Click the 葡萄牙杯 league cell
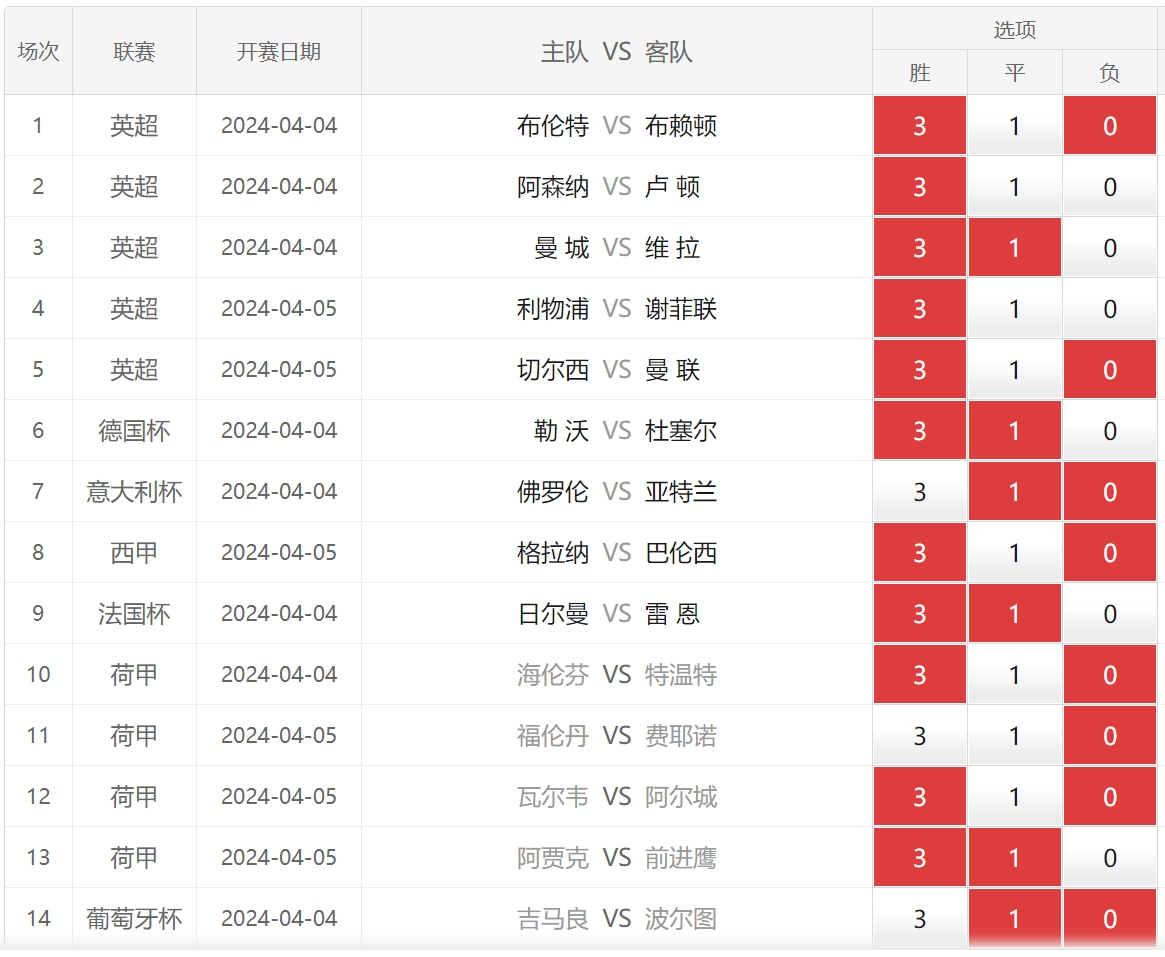This screenshot has height=957, width=1165. (134, 918)
